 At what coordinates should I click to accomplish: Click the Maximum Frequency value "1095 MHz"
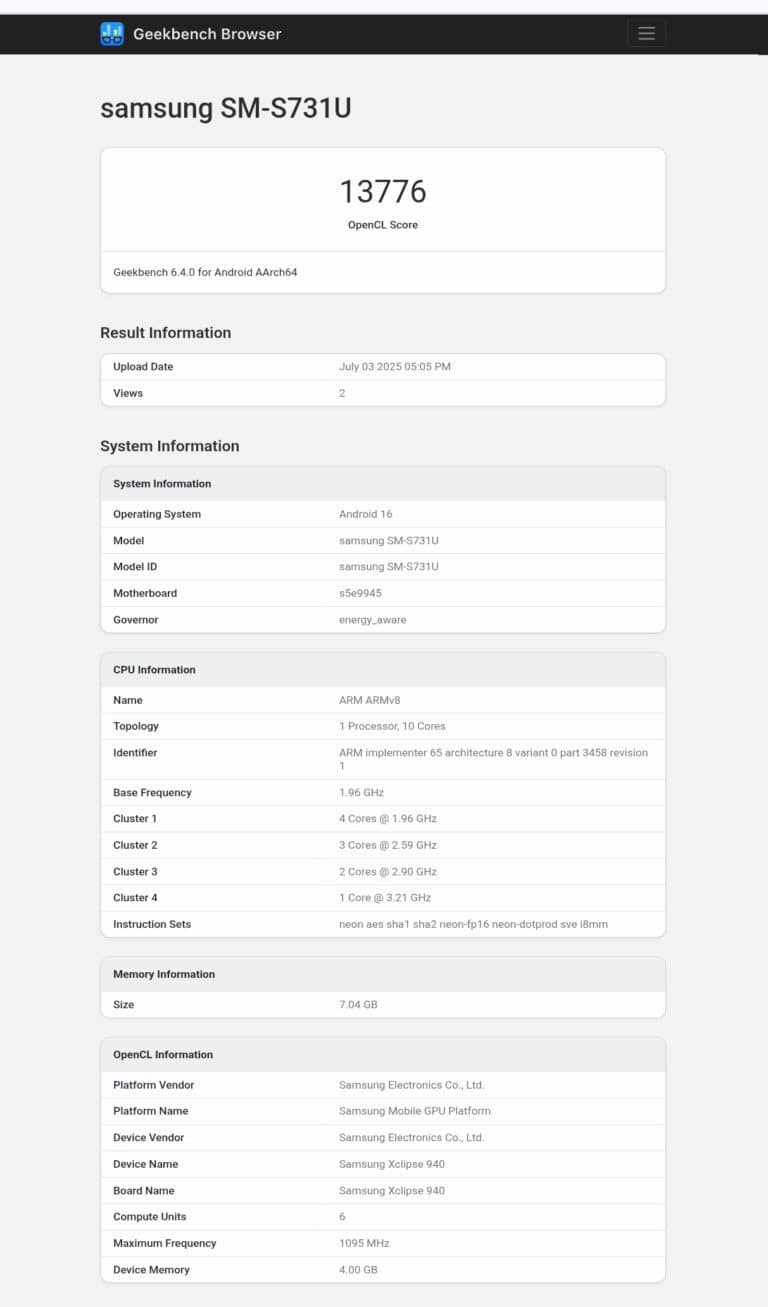365,1243
